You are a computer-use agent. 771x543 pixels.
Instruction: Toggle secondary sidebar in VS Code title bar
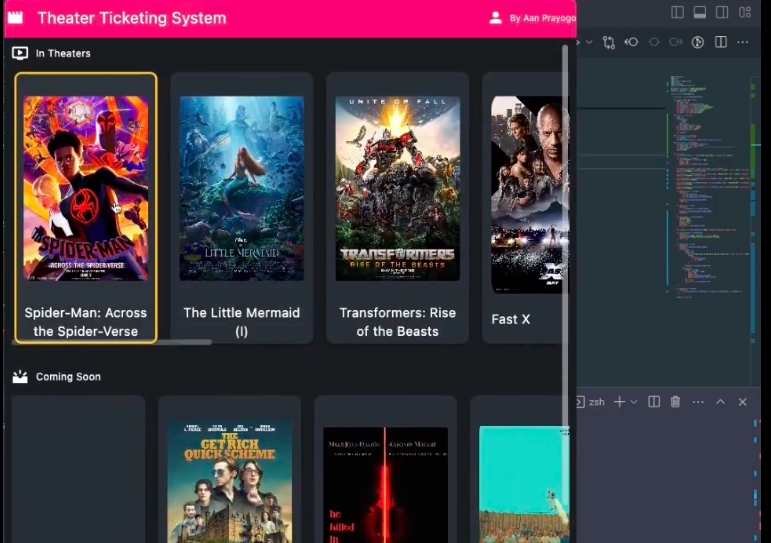pos(722,12)
